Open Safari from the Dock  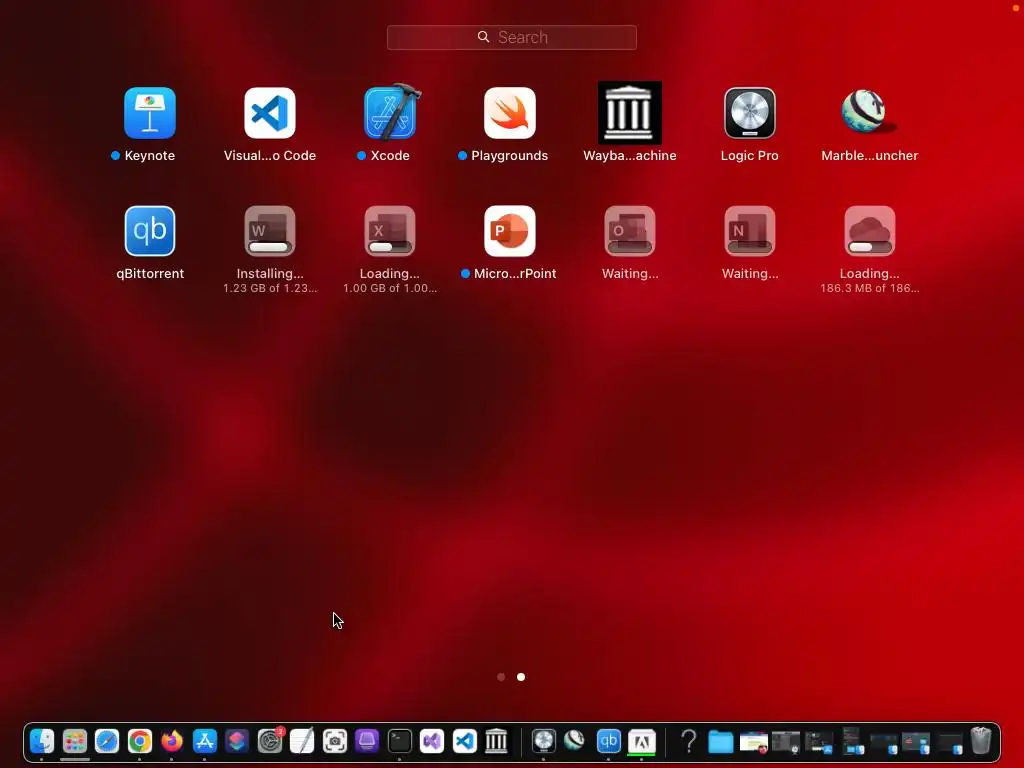tap(107, 741)
